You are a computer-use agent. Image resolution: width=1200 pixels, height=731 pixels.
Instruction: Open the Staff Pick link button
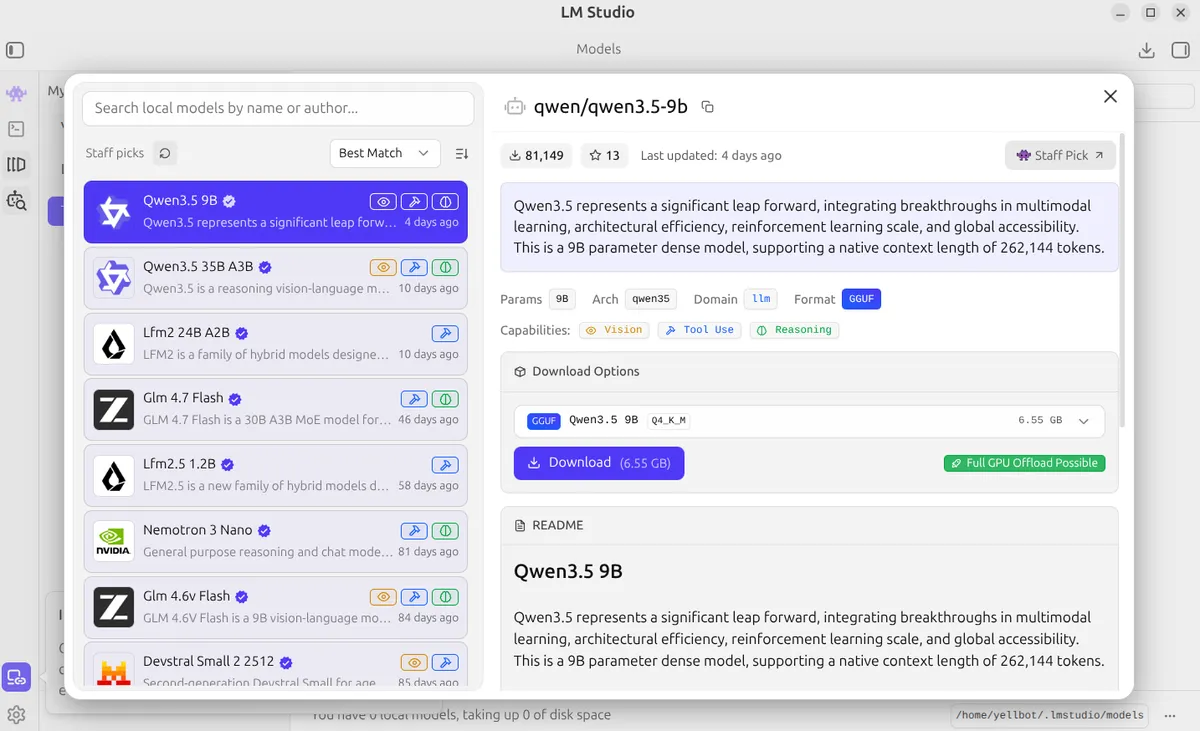click(x=1060, y=155)
